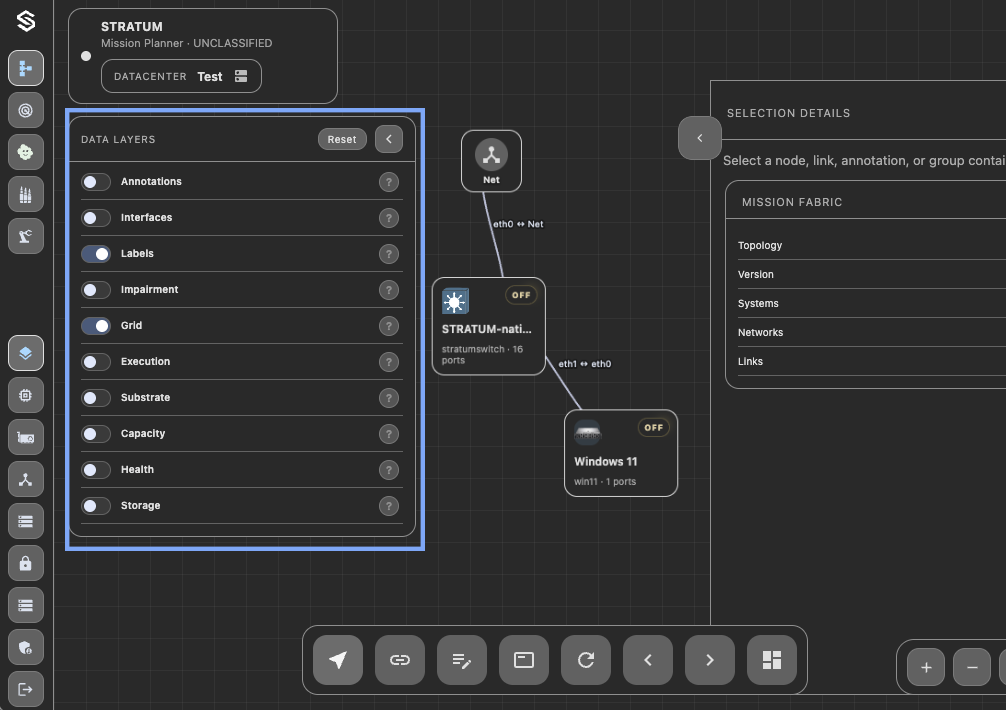Viewport: 1006px width, 710px height.
Task: Select the STRATUM-nati... switch node
Action: 489,326
